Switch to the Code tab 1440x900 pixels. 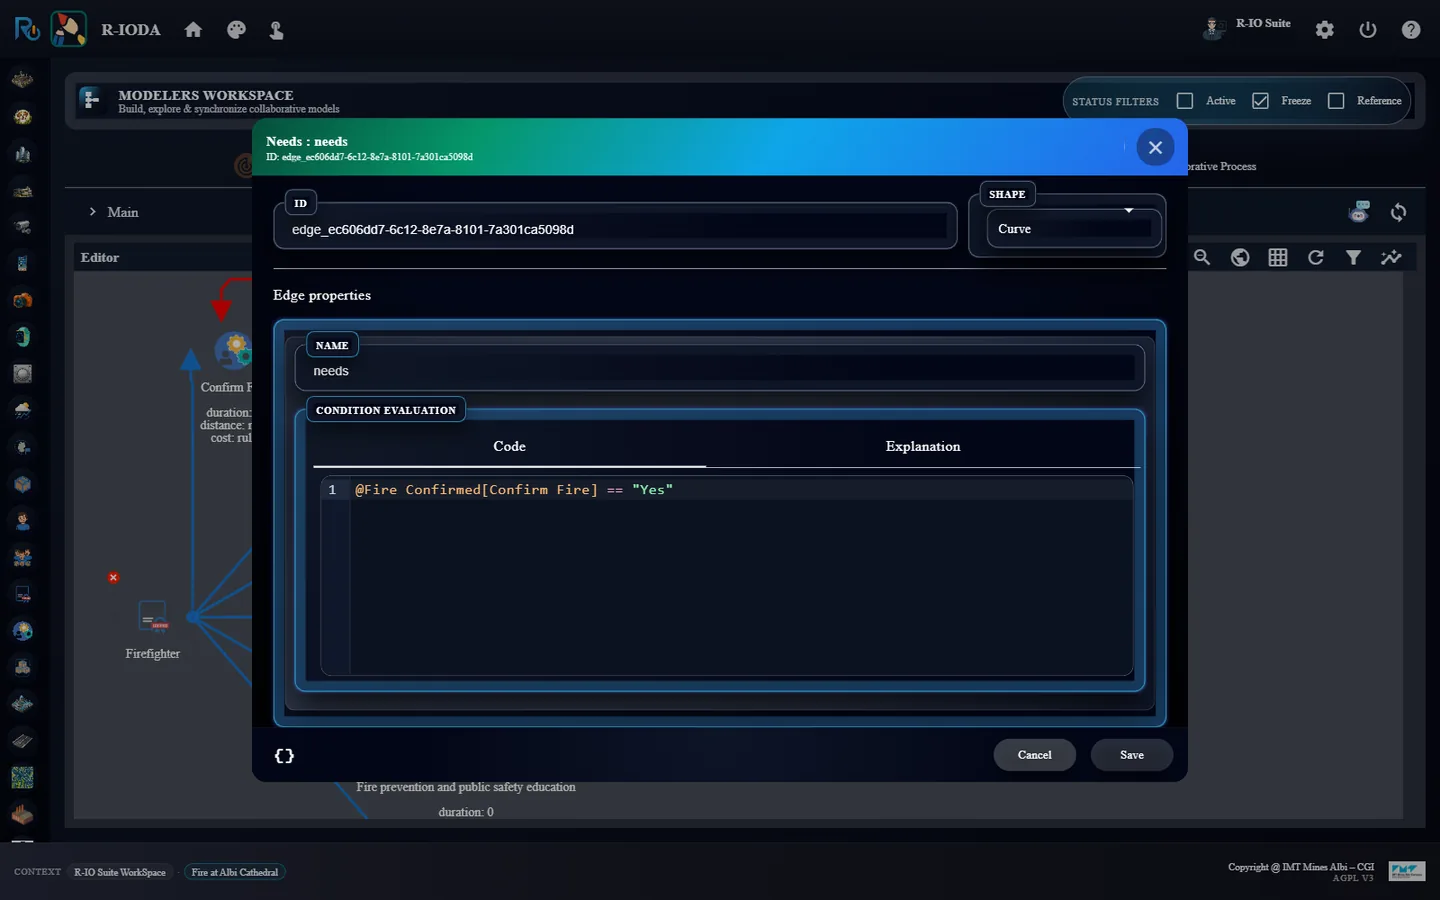pyautogui.click(x=509, y=447)
